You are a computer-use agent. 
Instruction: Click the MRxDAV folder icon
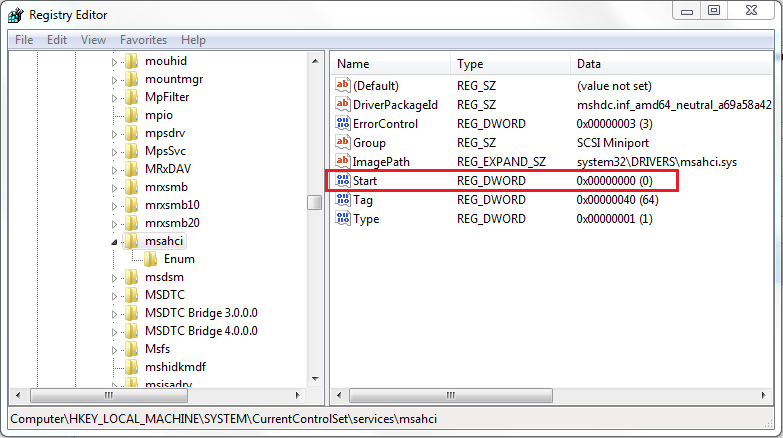[131, 169]
